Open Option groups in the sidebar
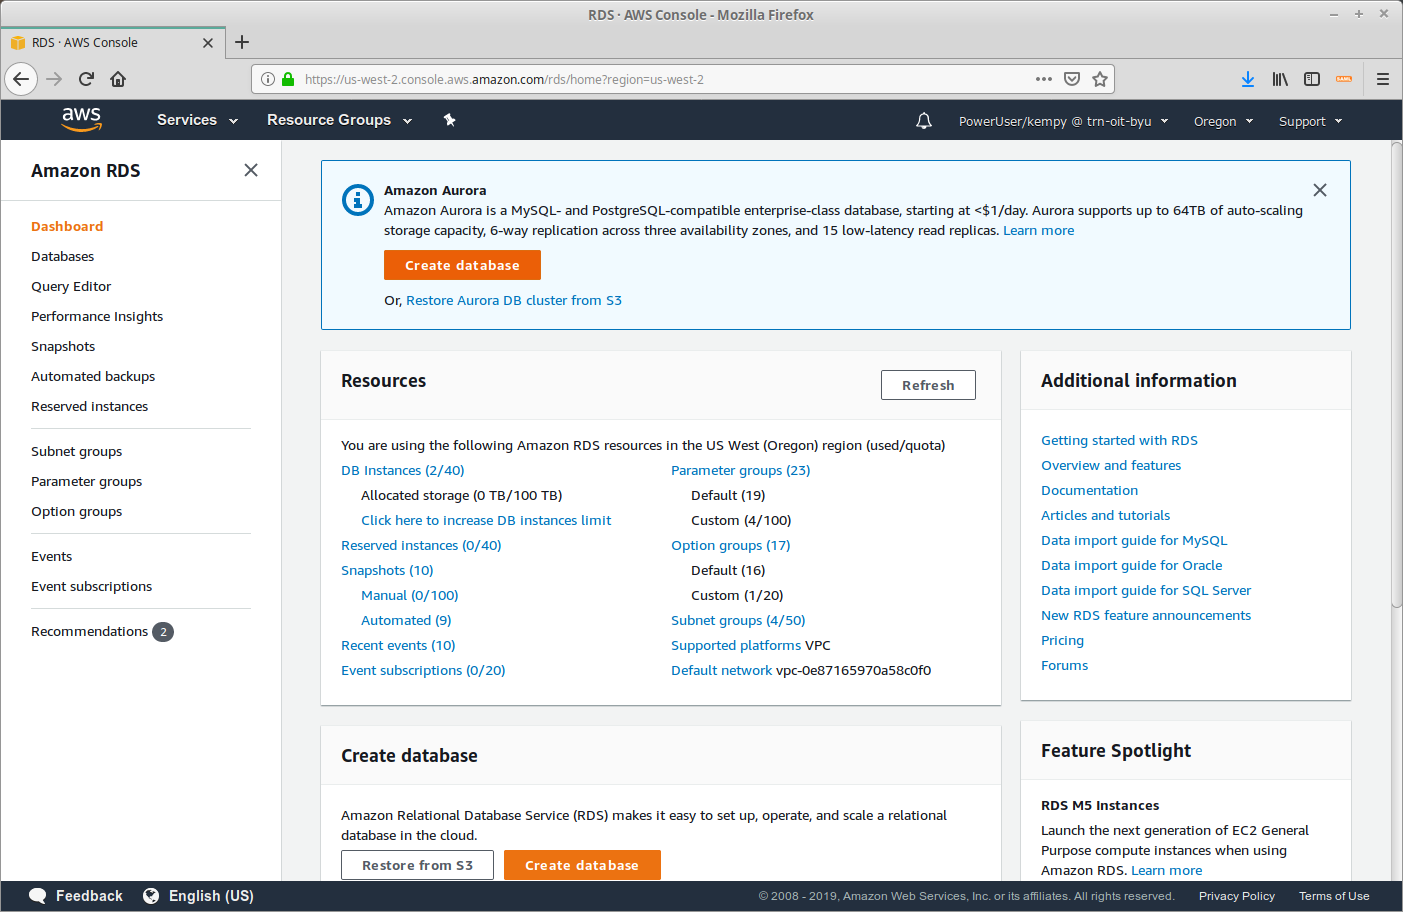This screenshot has height=912, width=1403. click(x=76, y=512)
